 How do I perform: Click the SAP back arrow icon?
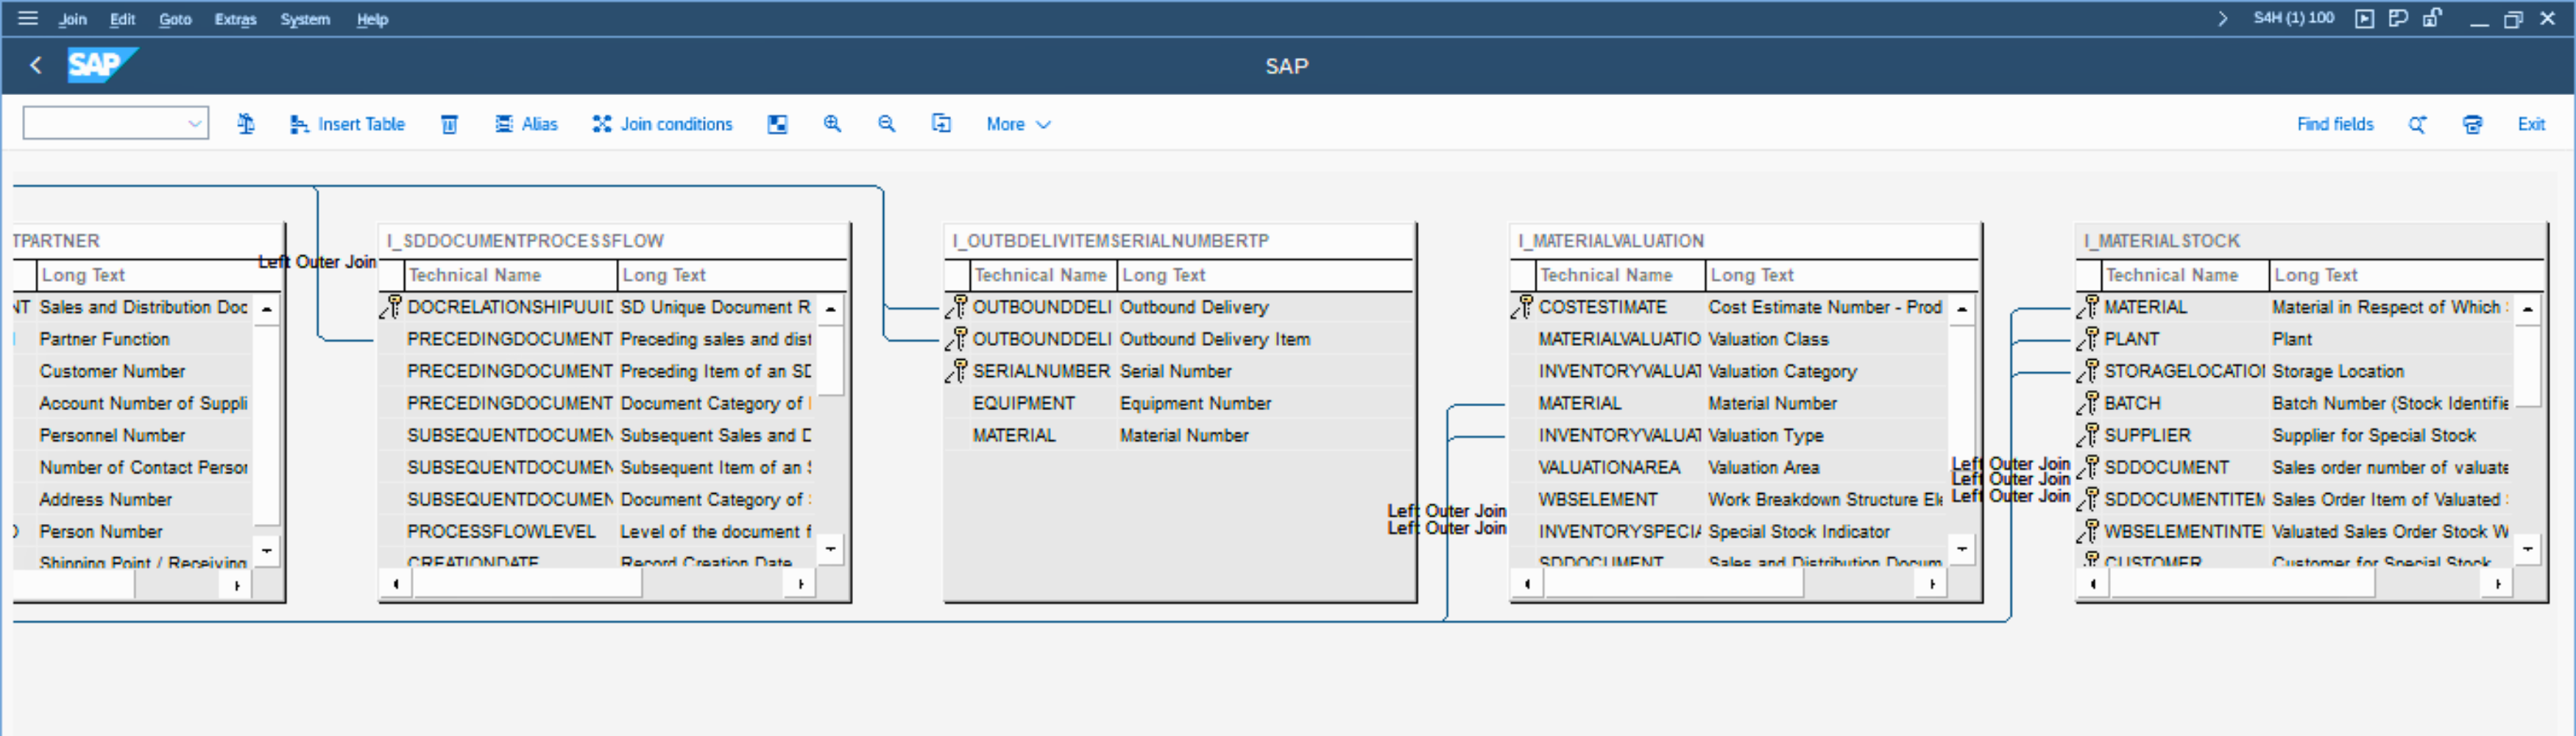[36, 66]
